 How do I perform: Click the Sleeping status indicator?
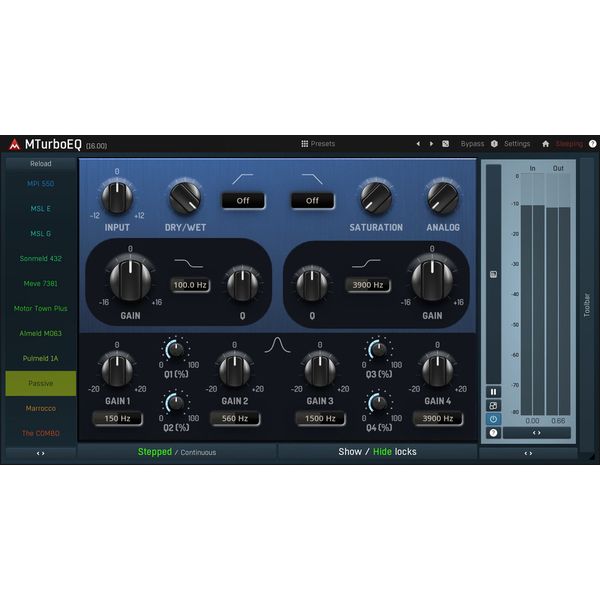point(569,144)
